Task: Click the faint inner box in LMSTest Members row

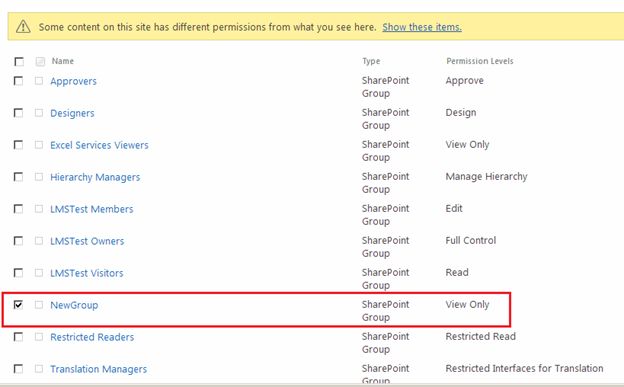Action: click(39, 209)
